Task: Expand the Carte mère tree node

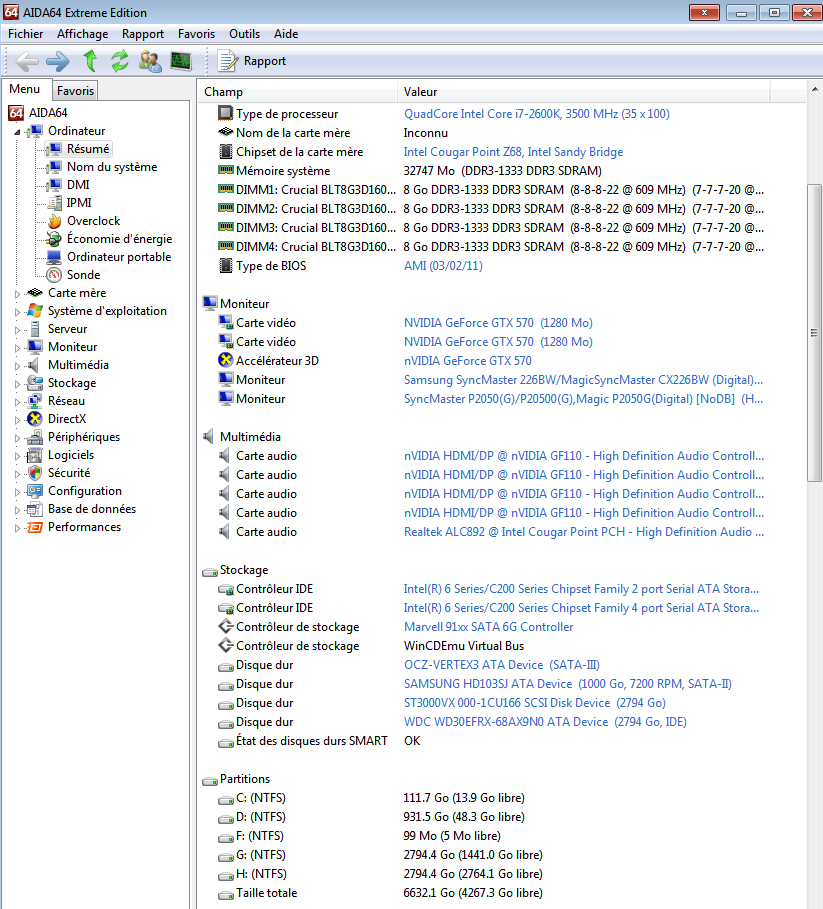Action: [x=17, y=294]
